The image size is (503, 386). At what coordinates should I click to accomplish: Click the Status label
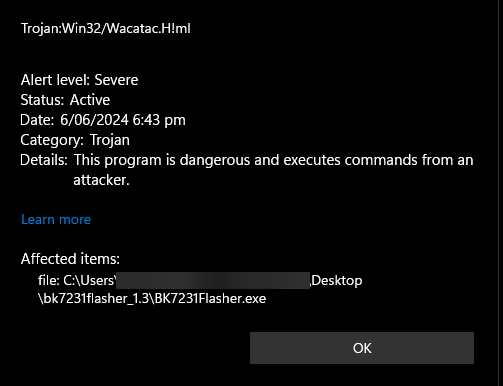pos(42,100)
